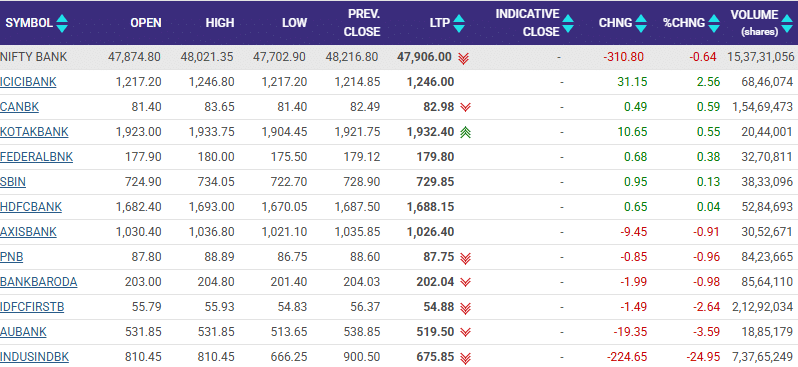Select FEDERALBNK high value 180.00
Screen dimensions: 798x367
coord(216,157)
